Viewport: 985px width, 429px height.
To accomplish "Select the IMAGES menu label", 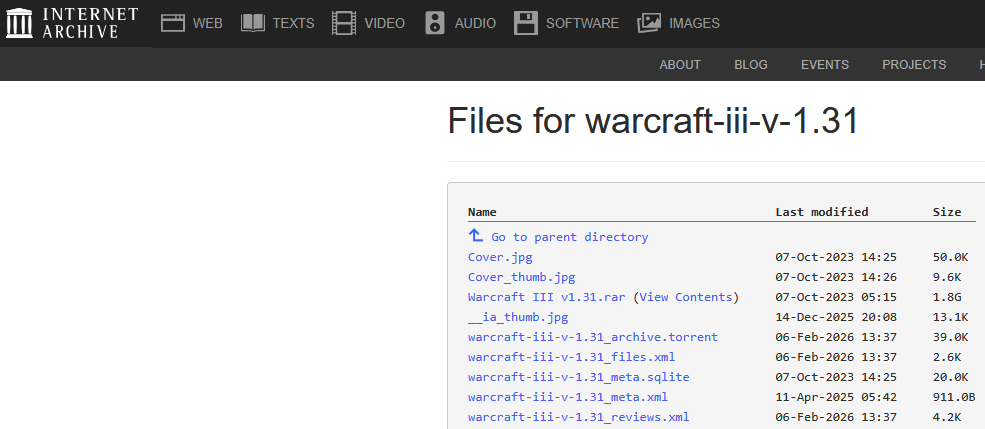I will coord(694,23).
